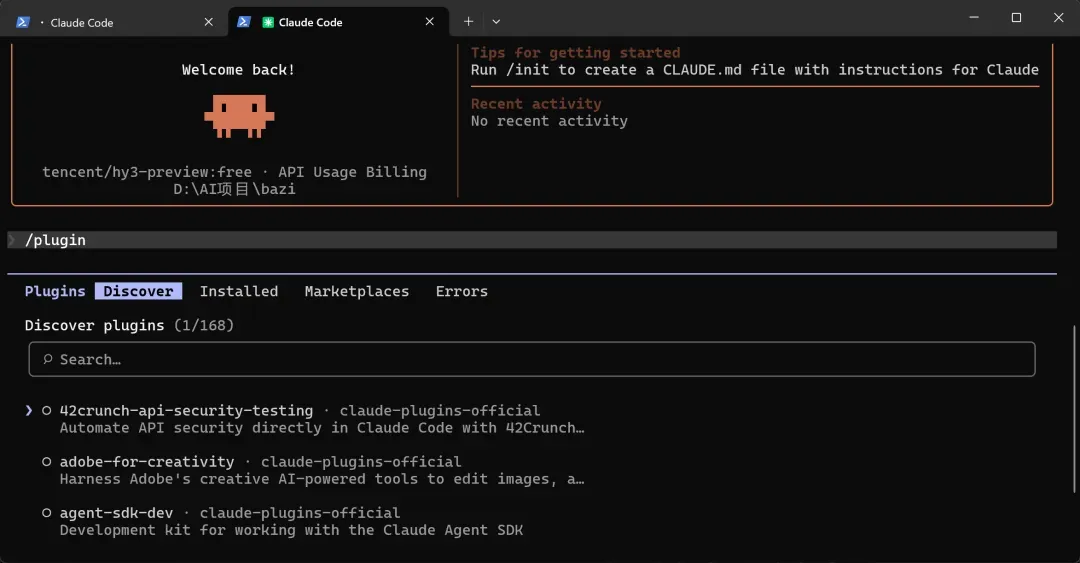The image size is (1080, 563).
Task: Minimize the terminal window
Action: (x=974, y=18)
